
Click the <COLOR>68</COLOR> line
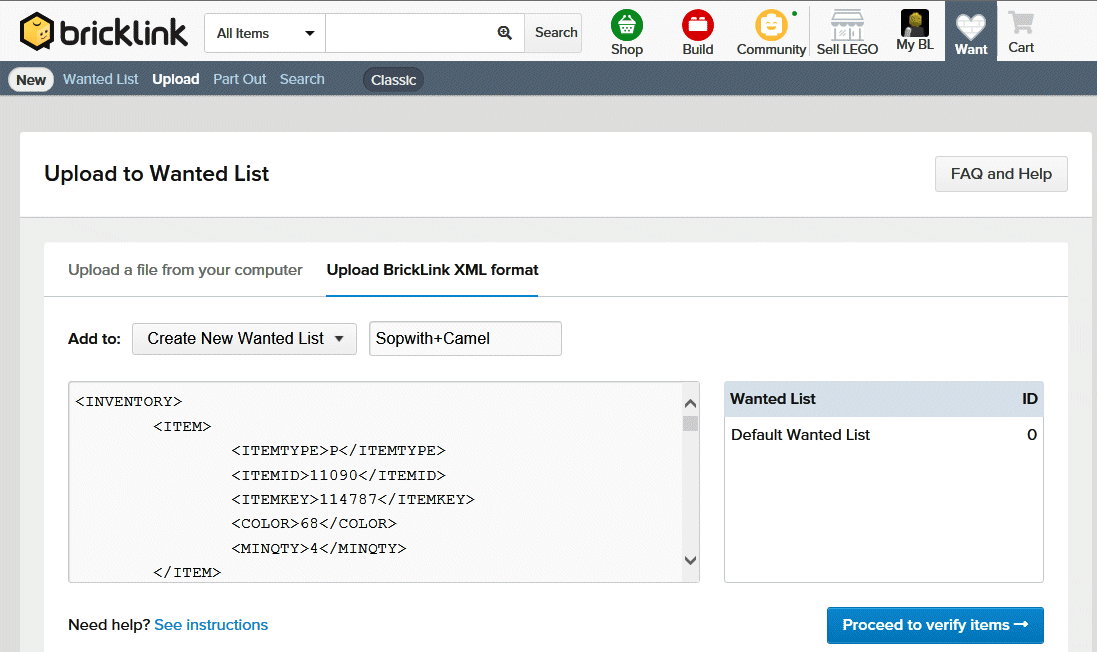coord(314,523)
